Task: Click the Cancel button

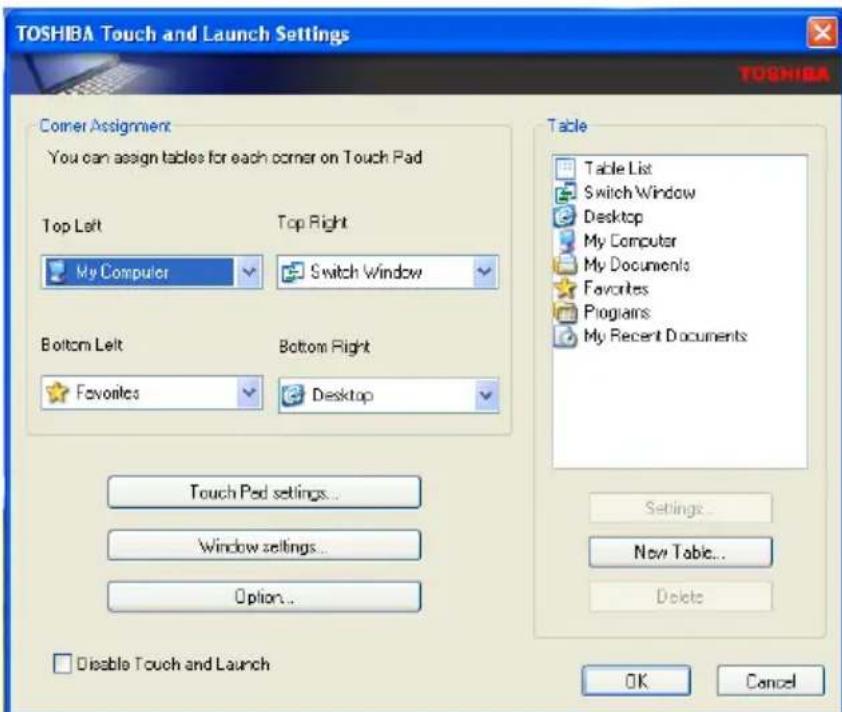Action: click(771, 681)
